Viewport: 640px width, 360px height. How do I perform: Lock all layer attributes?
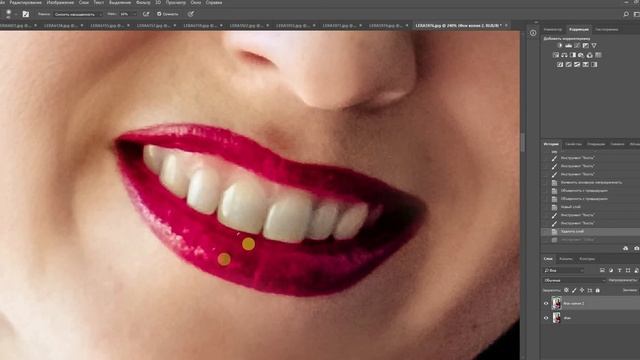[x=598, y=290]
